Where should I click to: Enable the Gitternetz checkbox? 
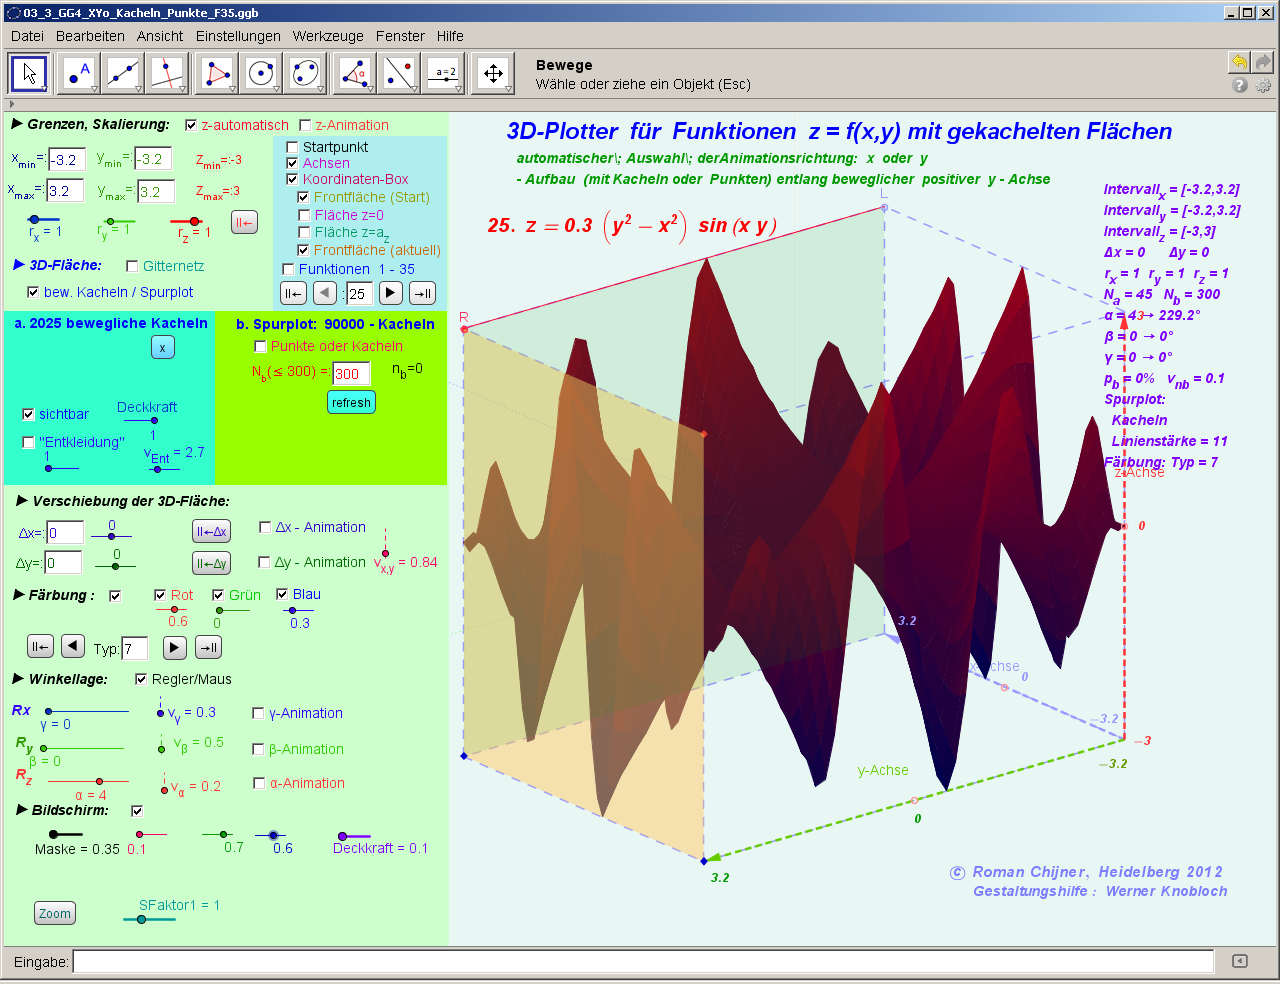(x=132, y=266)
